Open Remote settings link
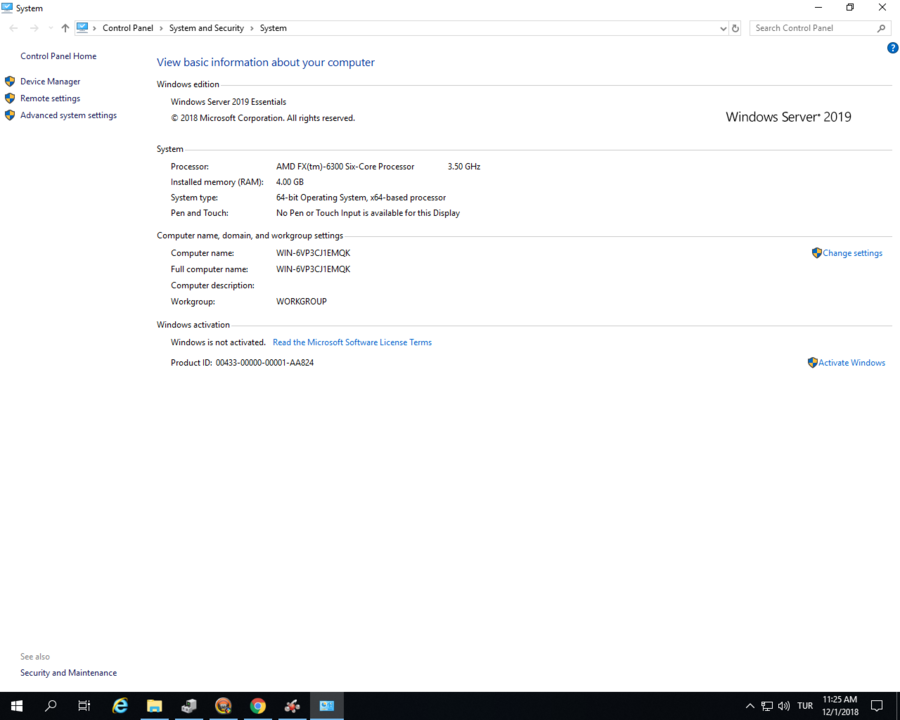This screenshot has height=720, width=900. (x=51, y=98)
